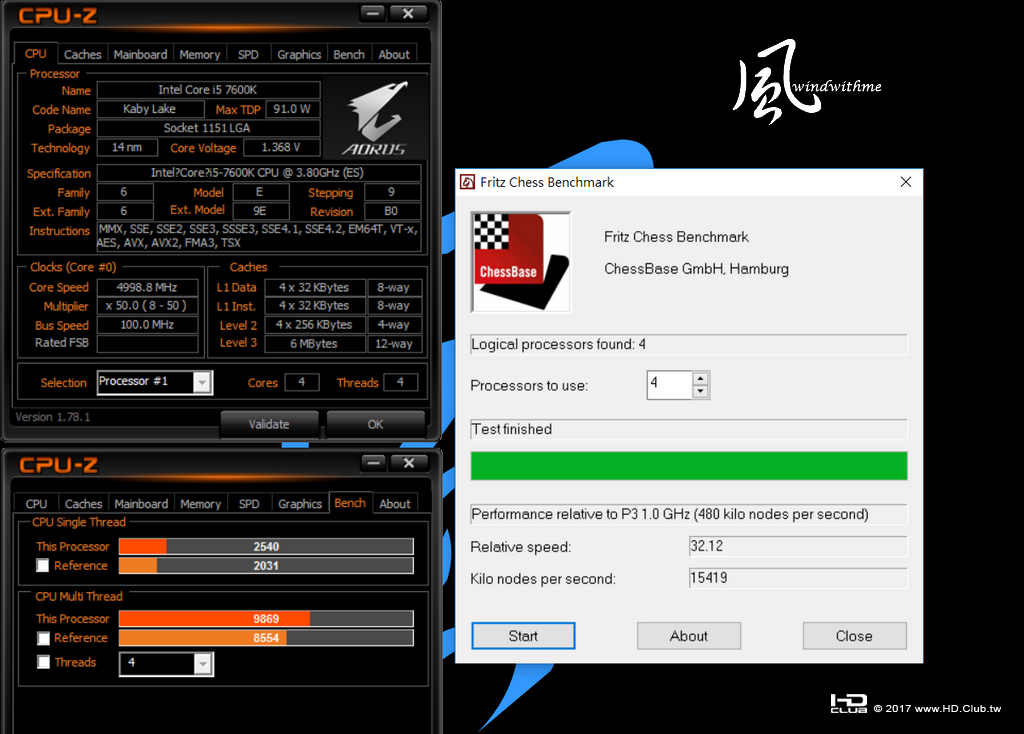Click Close button in Fritz Chess Benchmark
Viewport: 1024px width, 734px height.
tap(854, 635)
